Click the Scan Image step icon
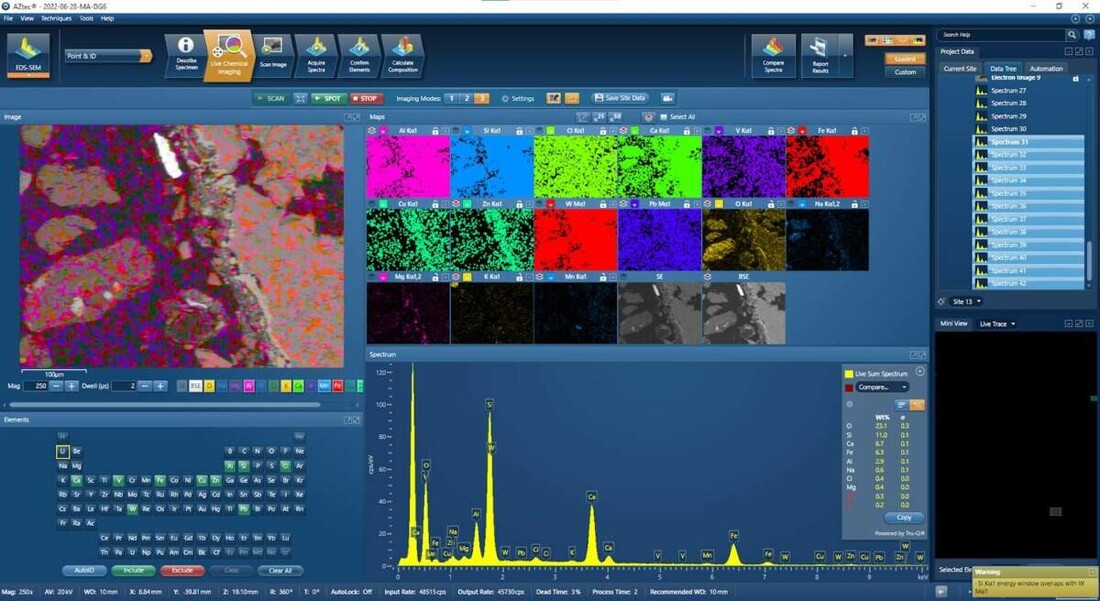This screenshot has height=601, width=1100. point(272,52)
